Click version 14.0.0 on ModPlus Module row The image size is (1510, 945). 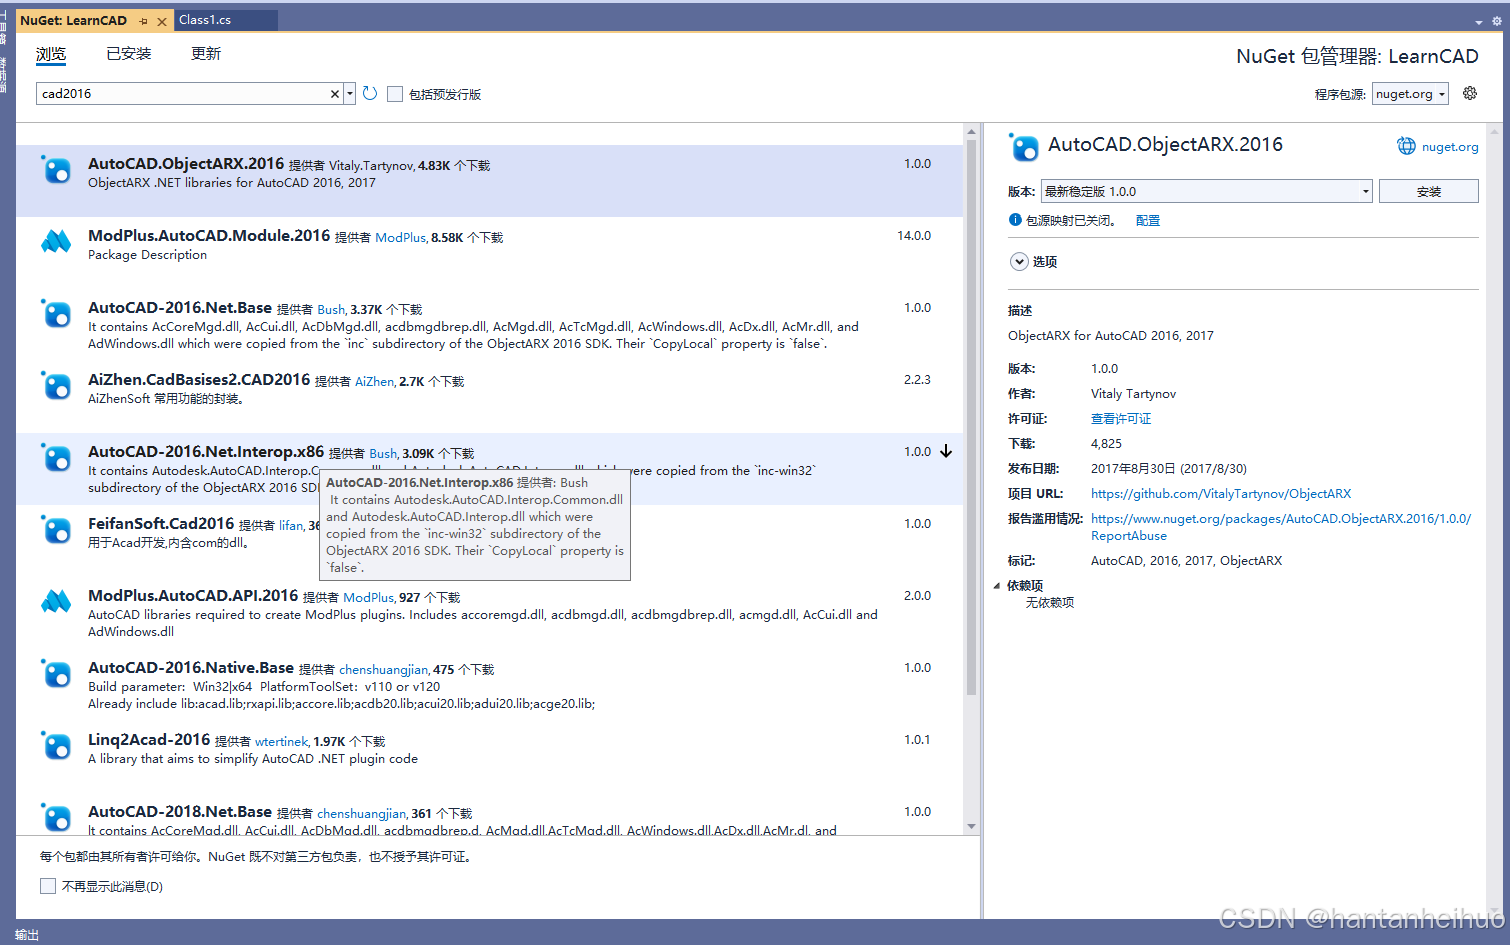(914, 236)
